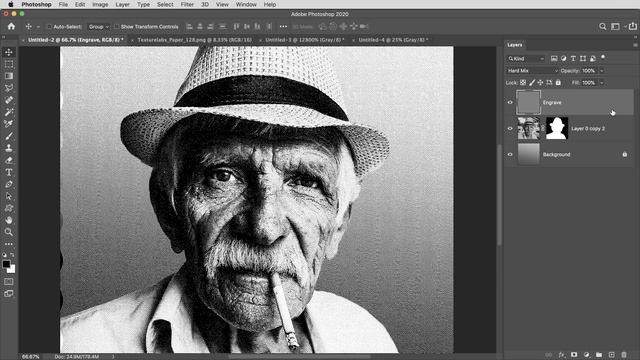
Task: Set the background color swatch
Action: click(12, 269)
